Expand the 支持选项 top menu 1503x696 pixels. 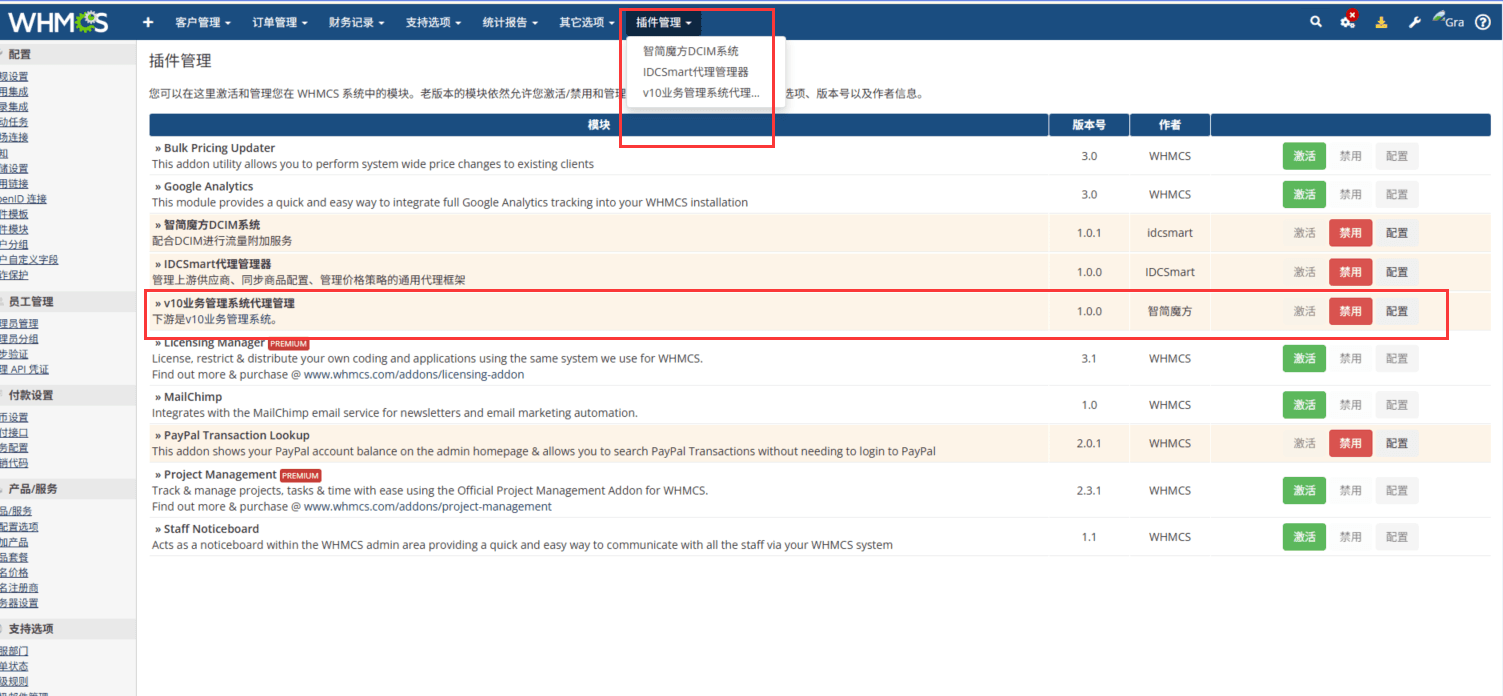point(434,22)
